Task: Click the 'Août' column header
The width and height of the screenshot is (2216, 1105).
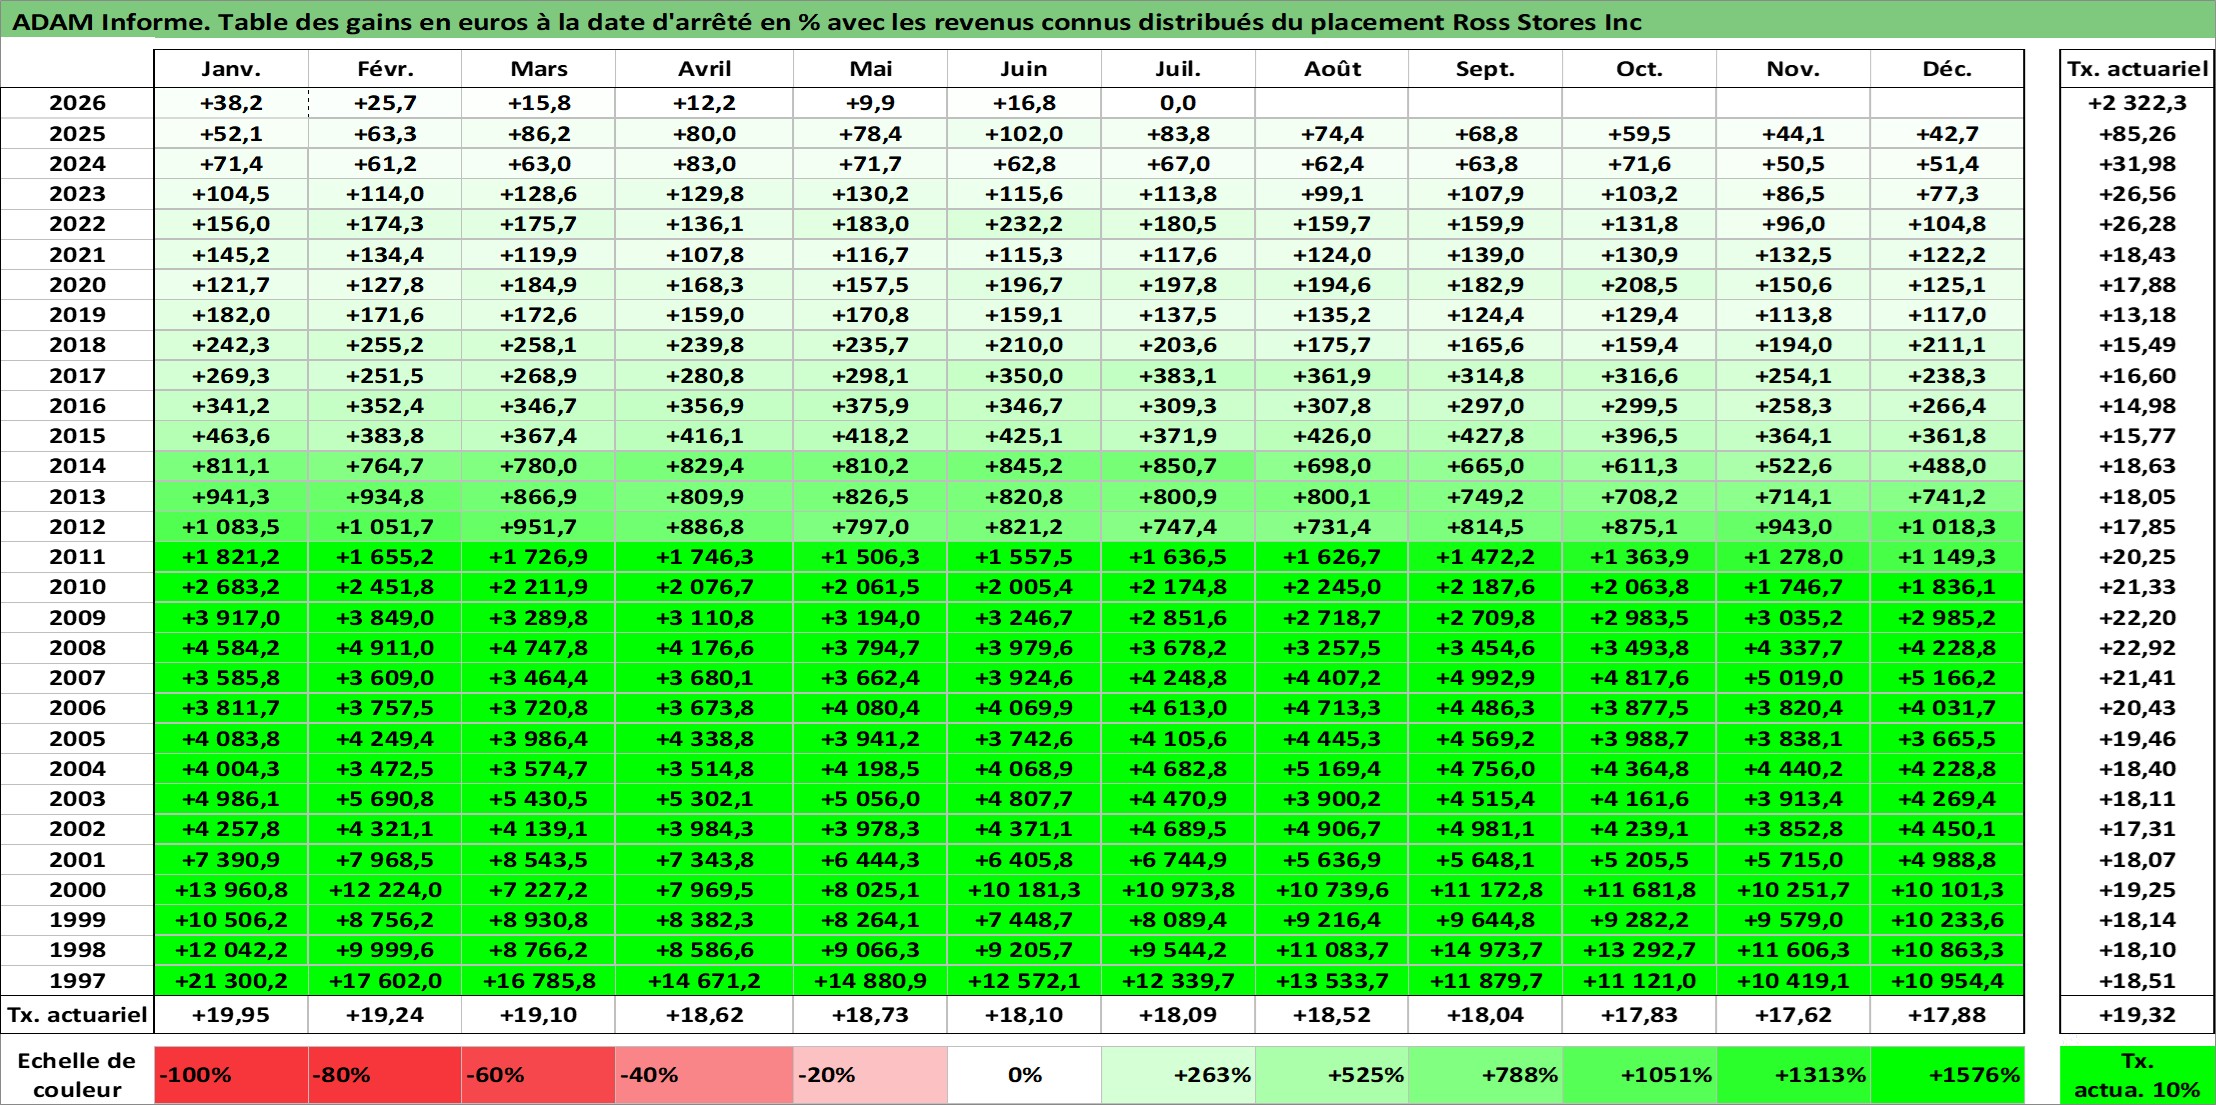Action: 1332,69
